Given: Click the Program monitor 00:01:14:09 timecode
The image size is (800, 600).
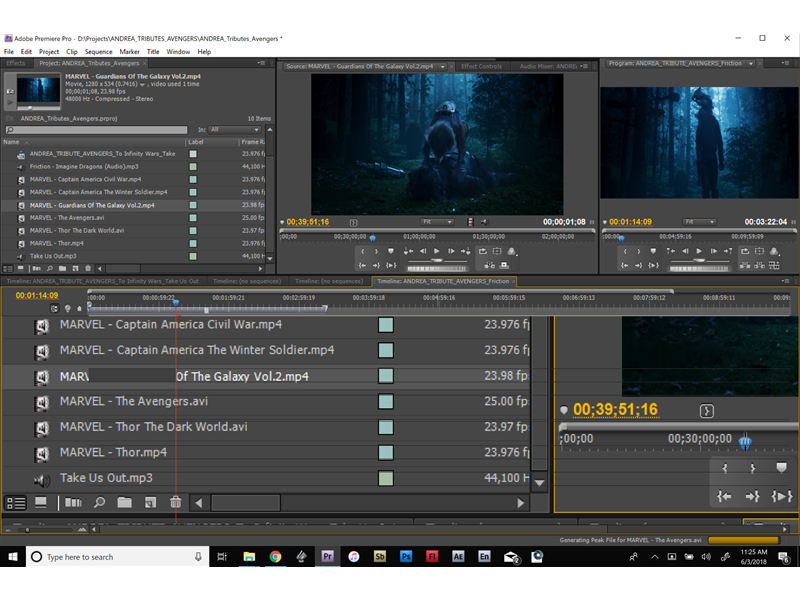Looking at the screenshot, I should (630, 222).
